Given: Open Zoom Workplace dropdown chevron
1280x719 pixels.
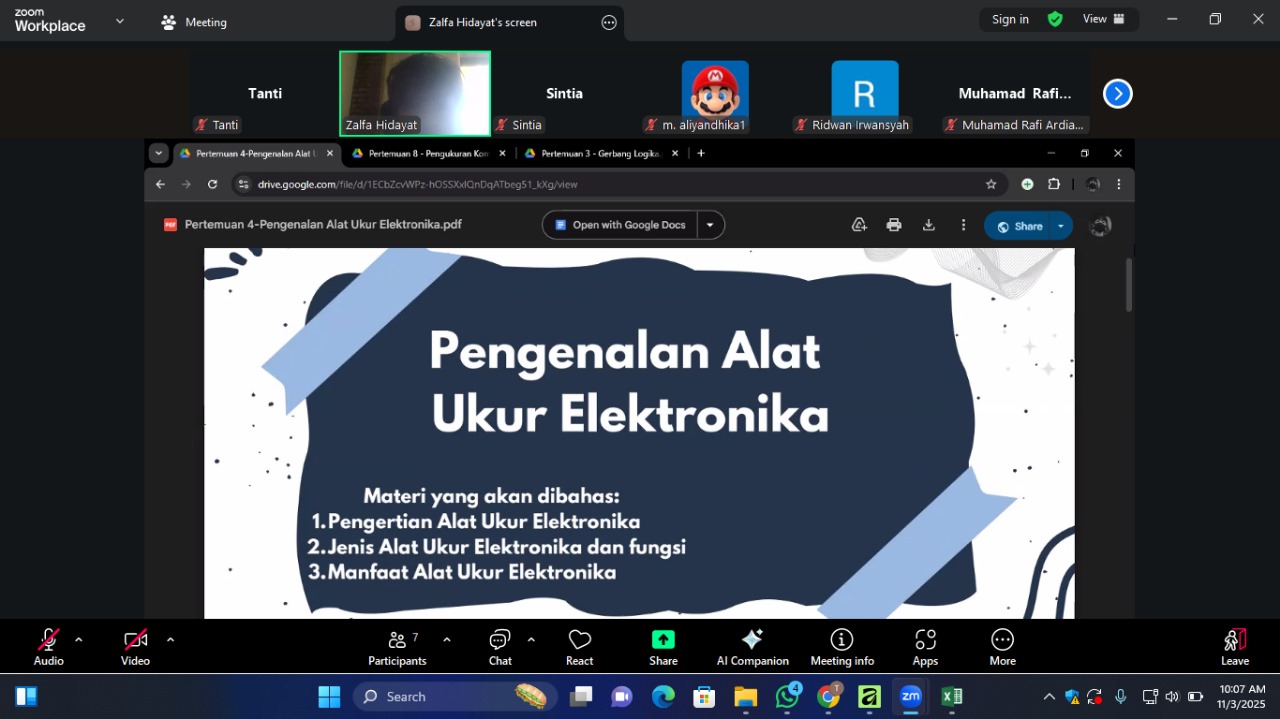Looking at the screenshot, I should (120, 21).
